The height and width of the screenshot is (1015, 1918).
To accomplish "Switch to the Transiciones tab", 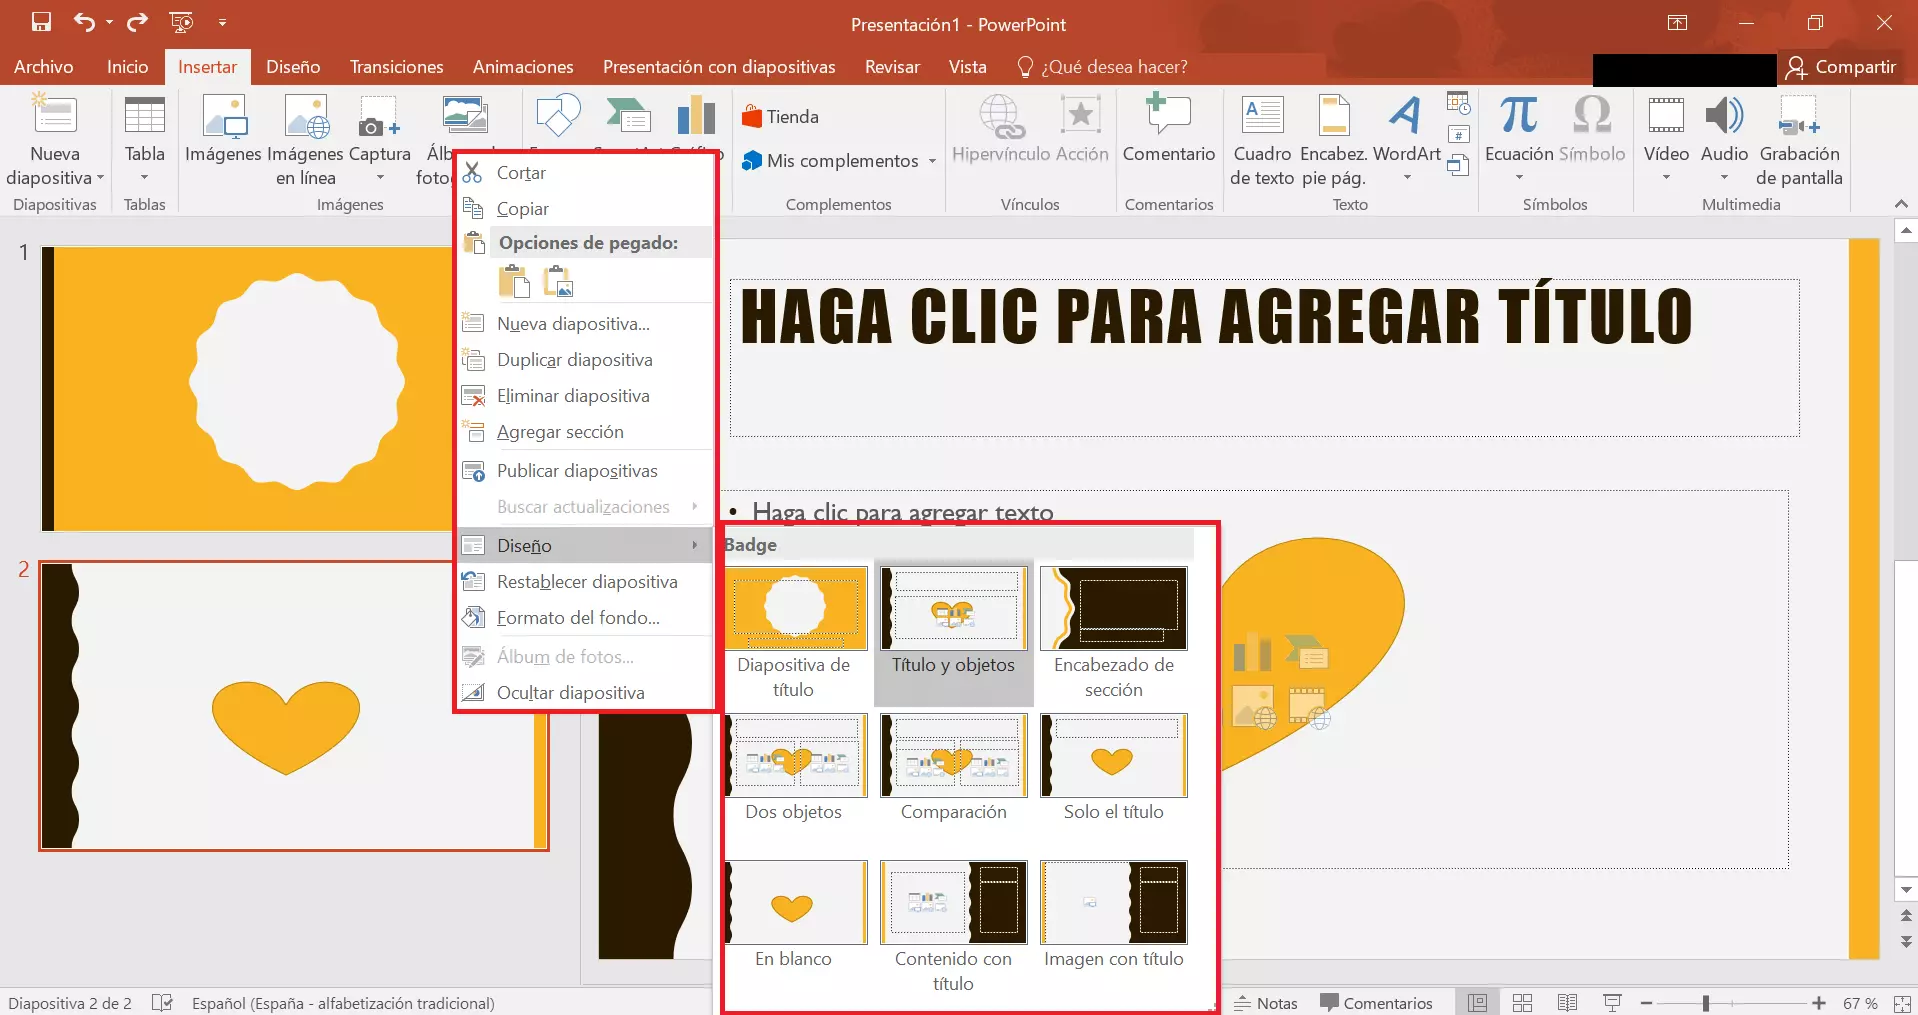I will [x=397, y=67].
